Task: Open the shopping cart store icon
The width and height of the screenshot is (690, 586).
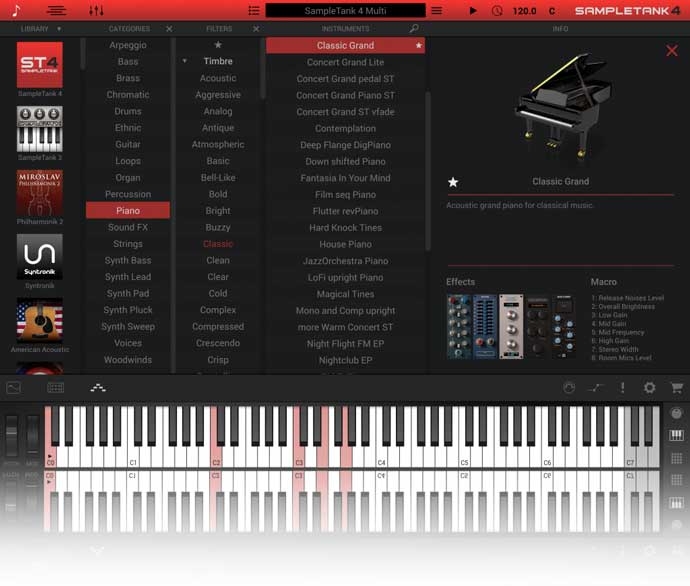Action: click(x=677, y=388)
